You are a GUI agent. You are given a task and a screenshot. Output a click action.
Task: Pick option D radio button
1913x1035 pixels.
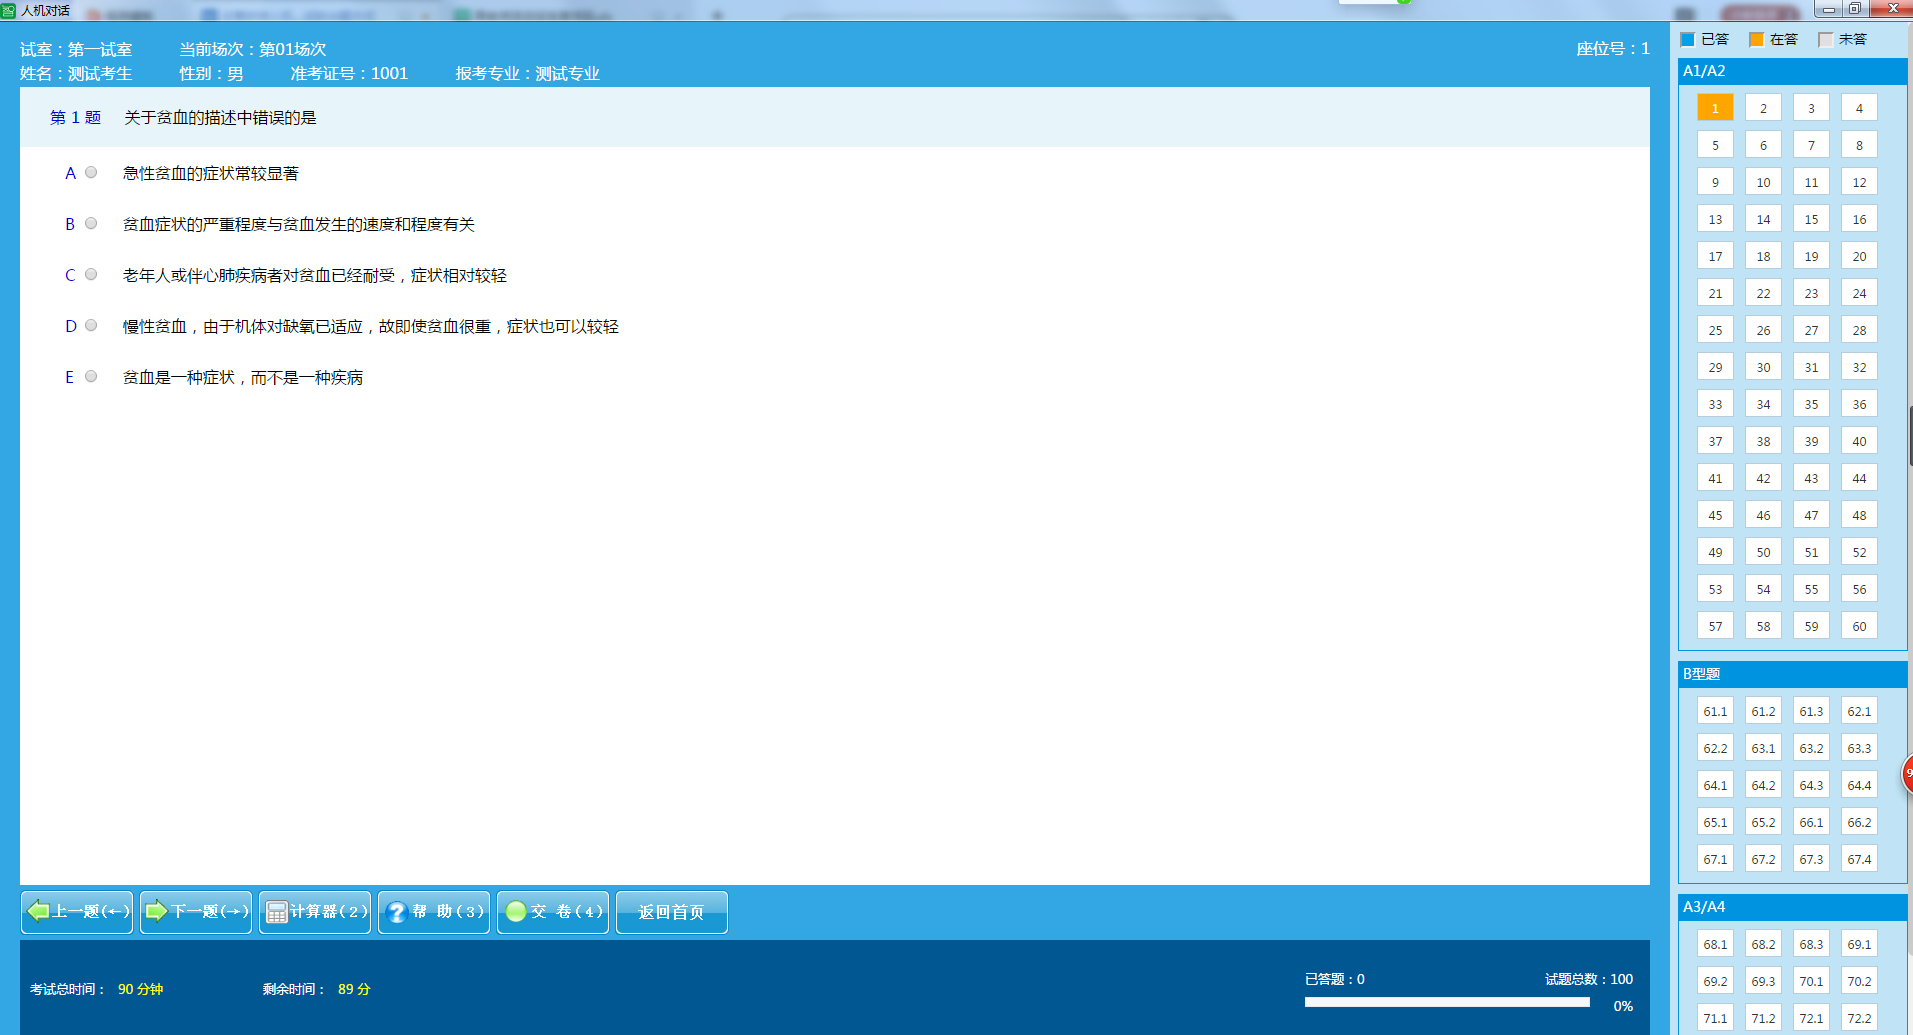pos(91,326)
